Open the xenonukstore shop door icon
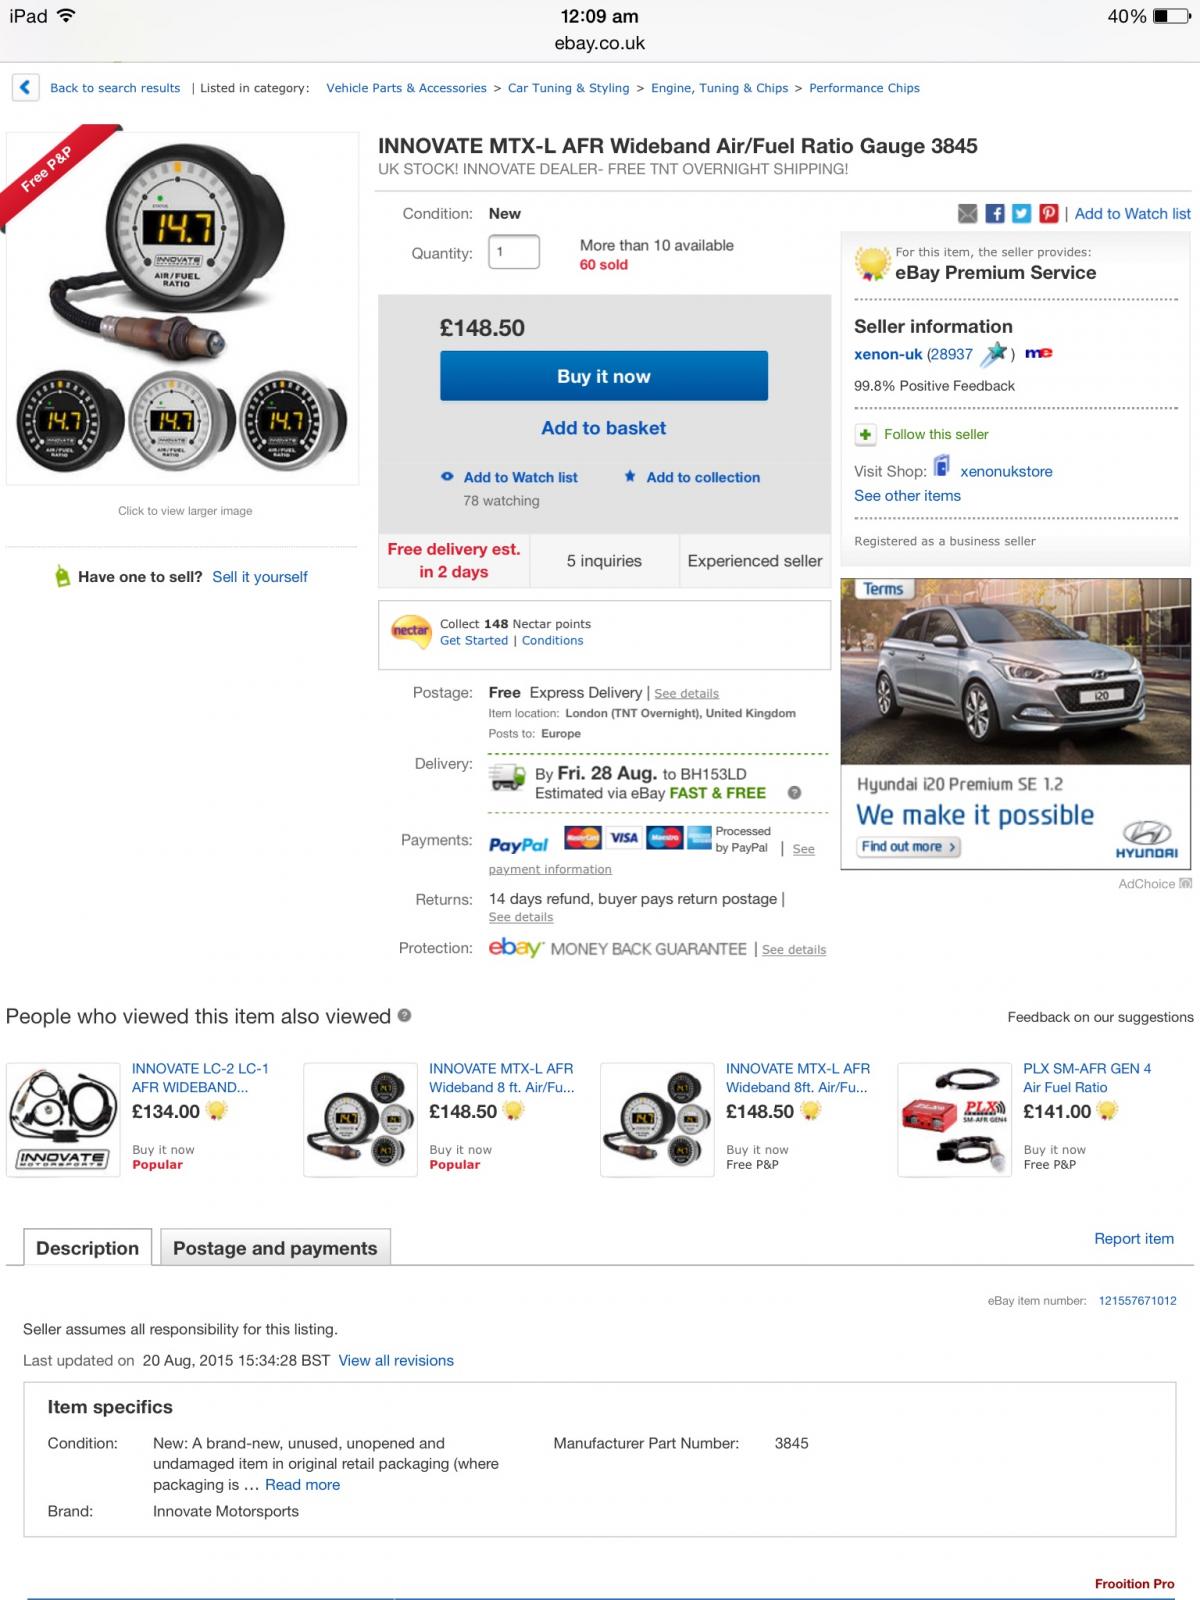Viewport: 1200px width, 1600px height. pos(941,466)
